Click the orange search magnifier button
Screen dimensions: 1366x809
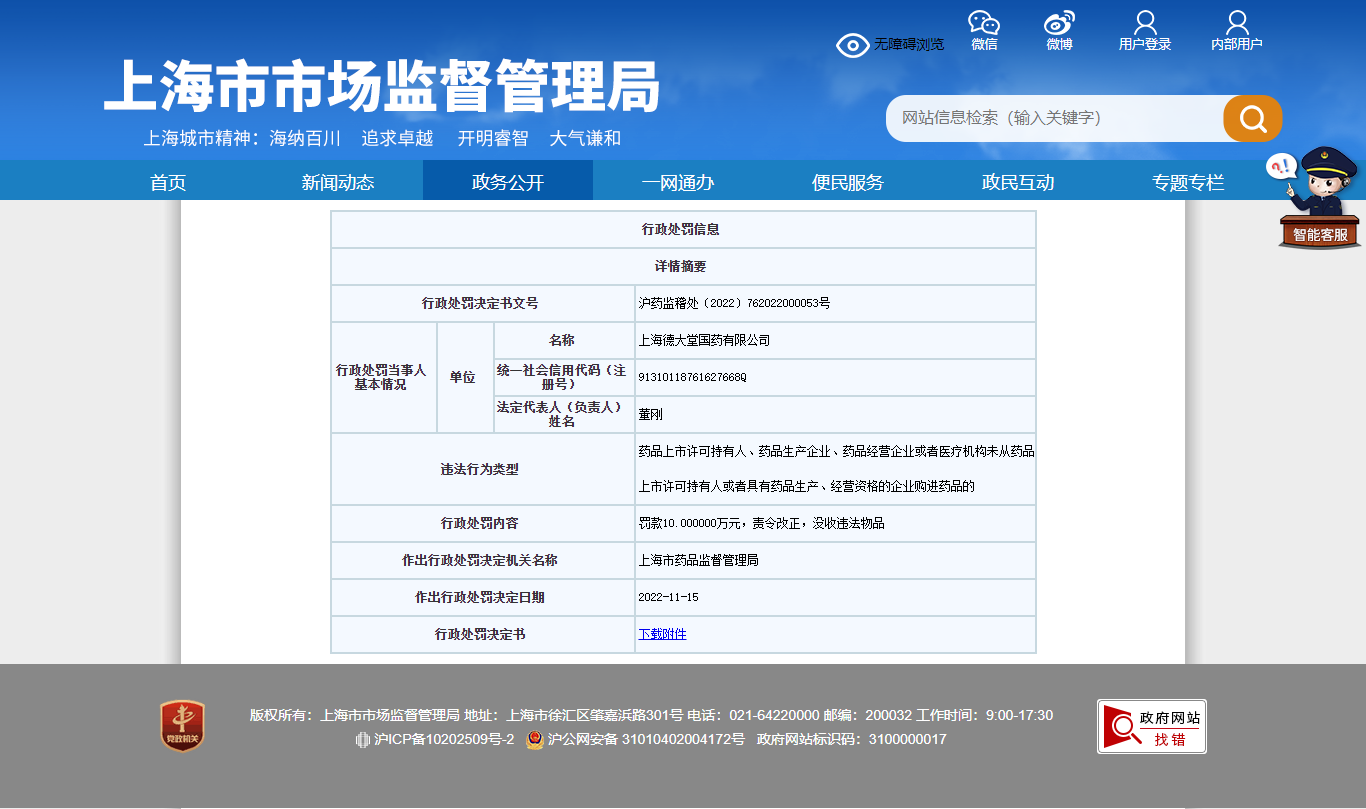[1252, 118]
